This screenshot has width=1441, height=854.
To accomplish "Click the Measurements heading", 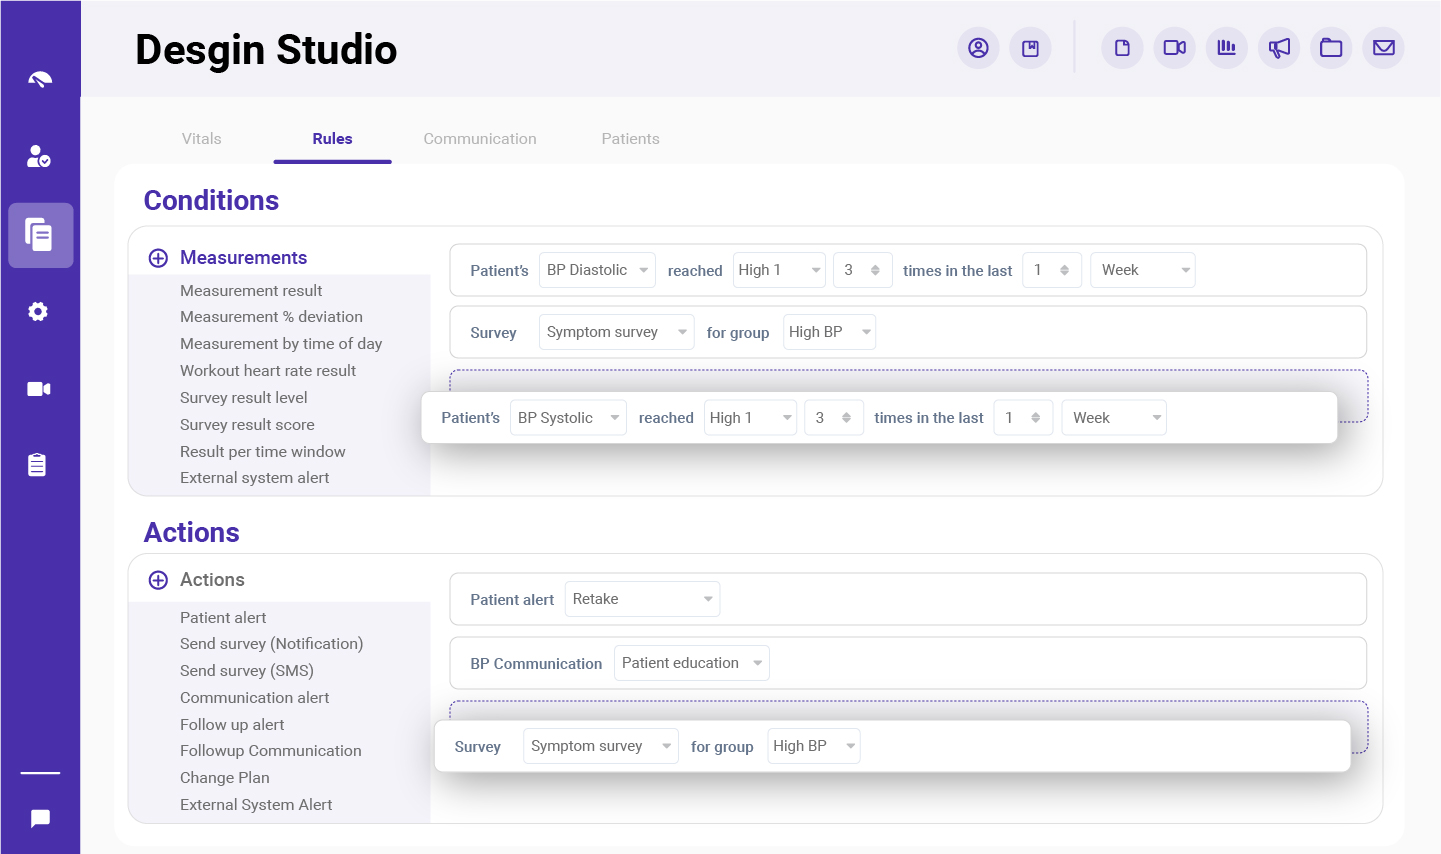I will click(243, 258).
